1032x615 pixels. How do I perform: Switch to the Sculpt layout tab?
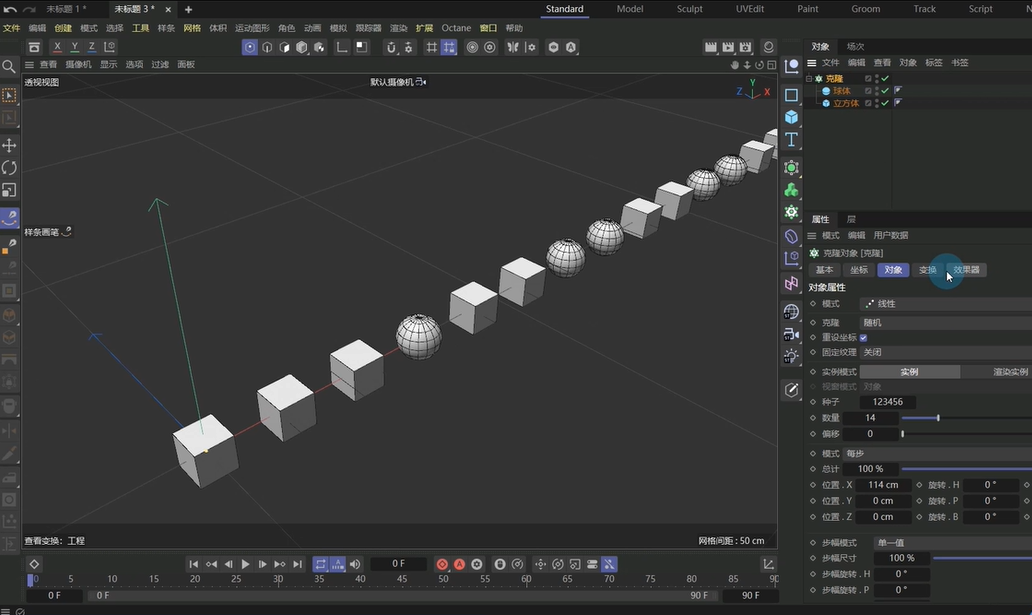[689, 9]
